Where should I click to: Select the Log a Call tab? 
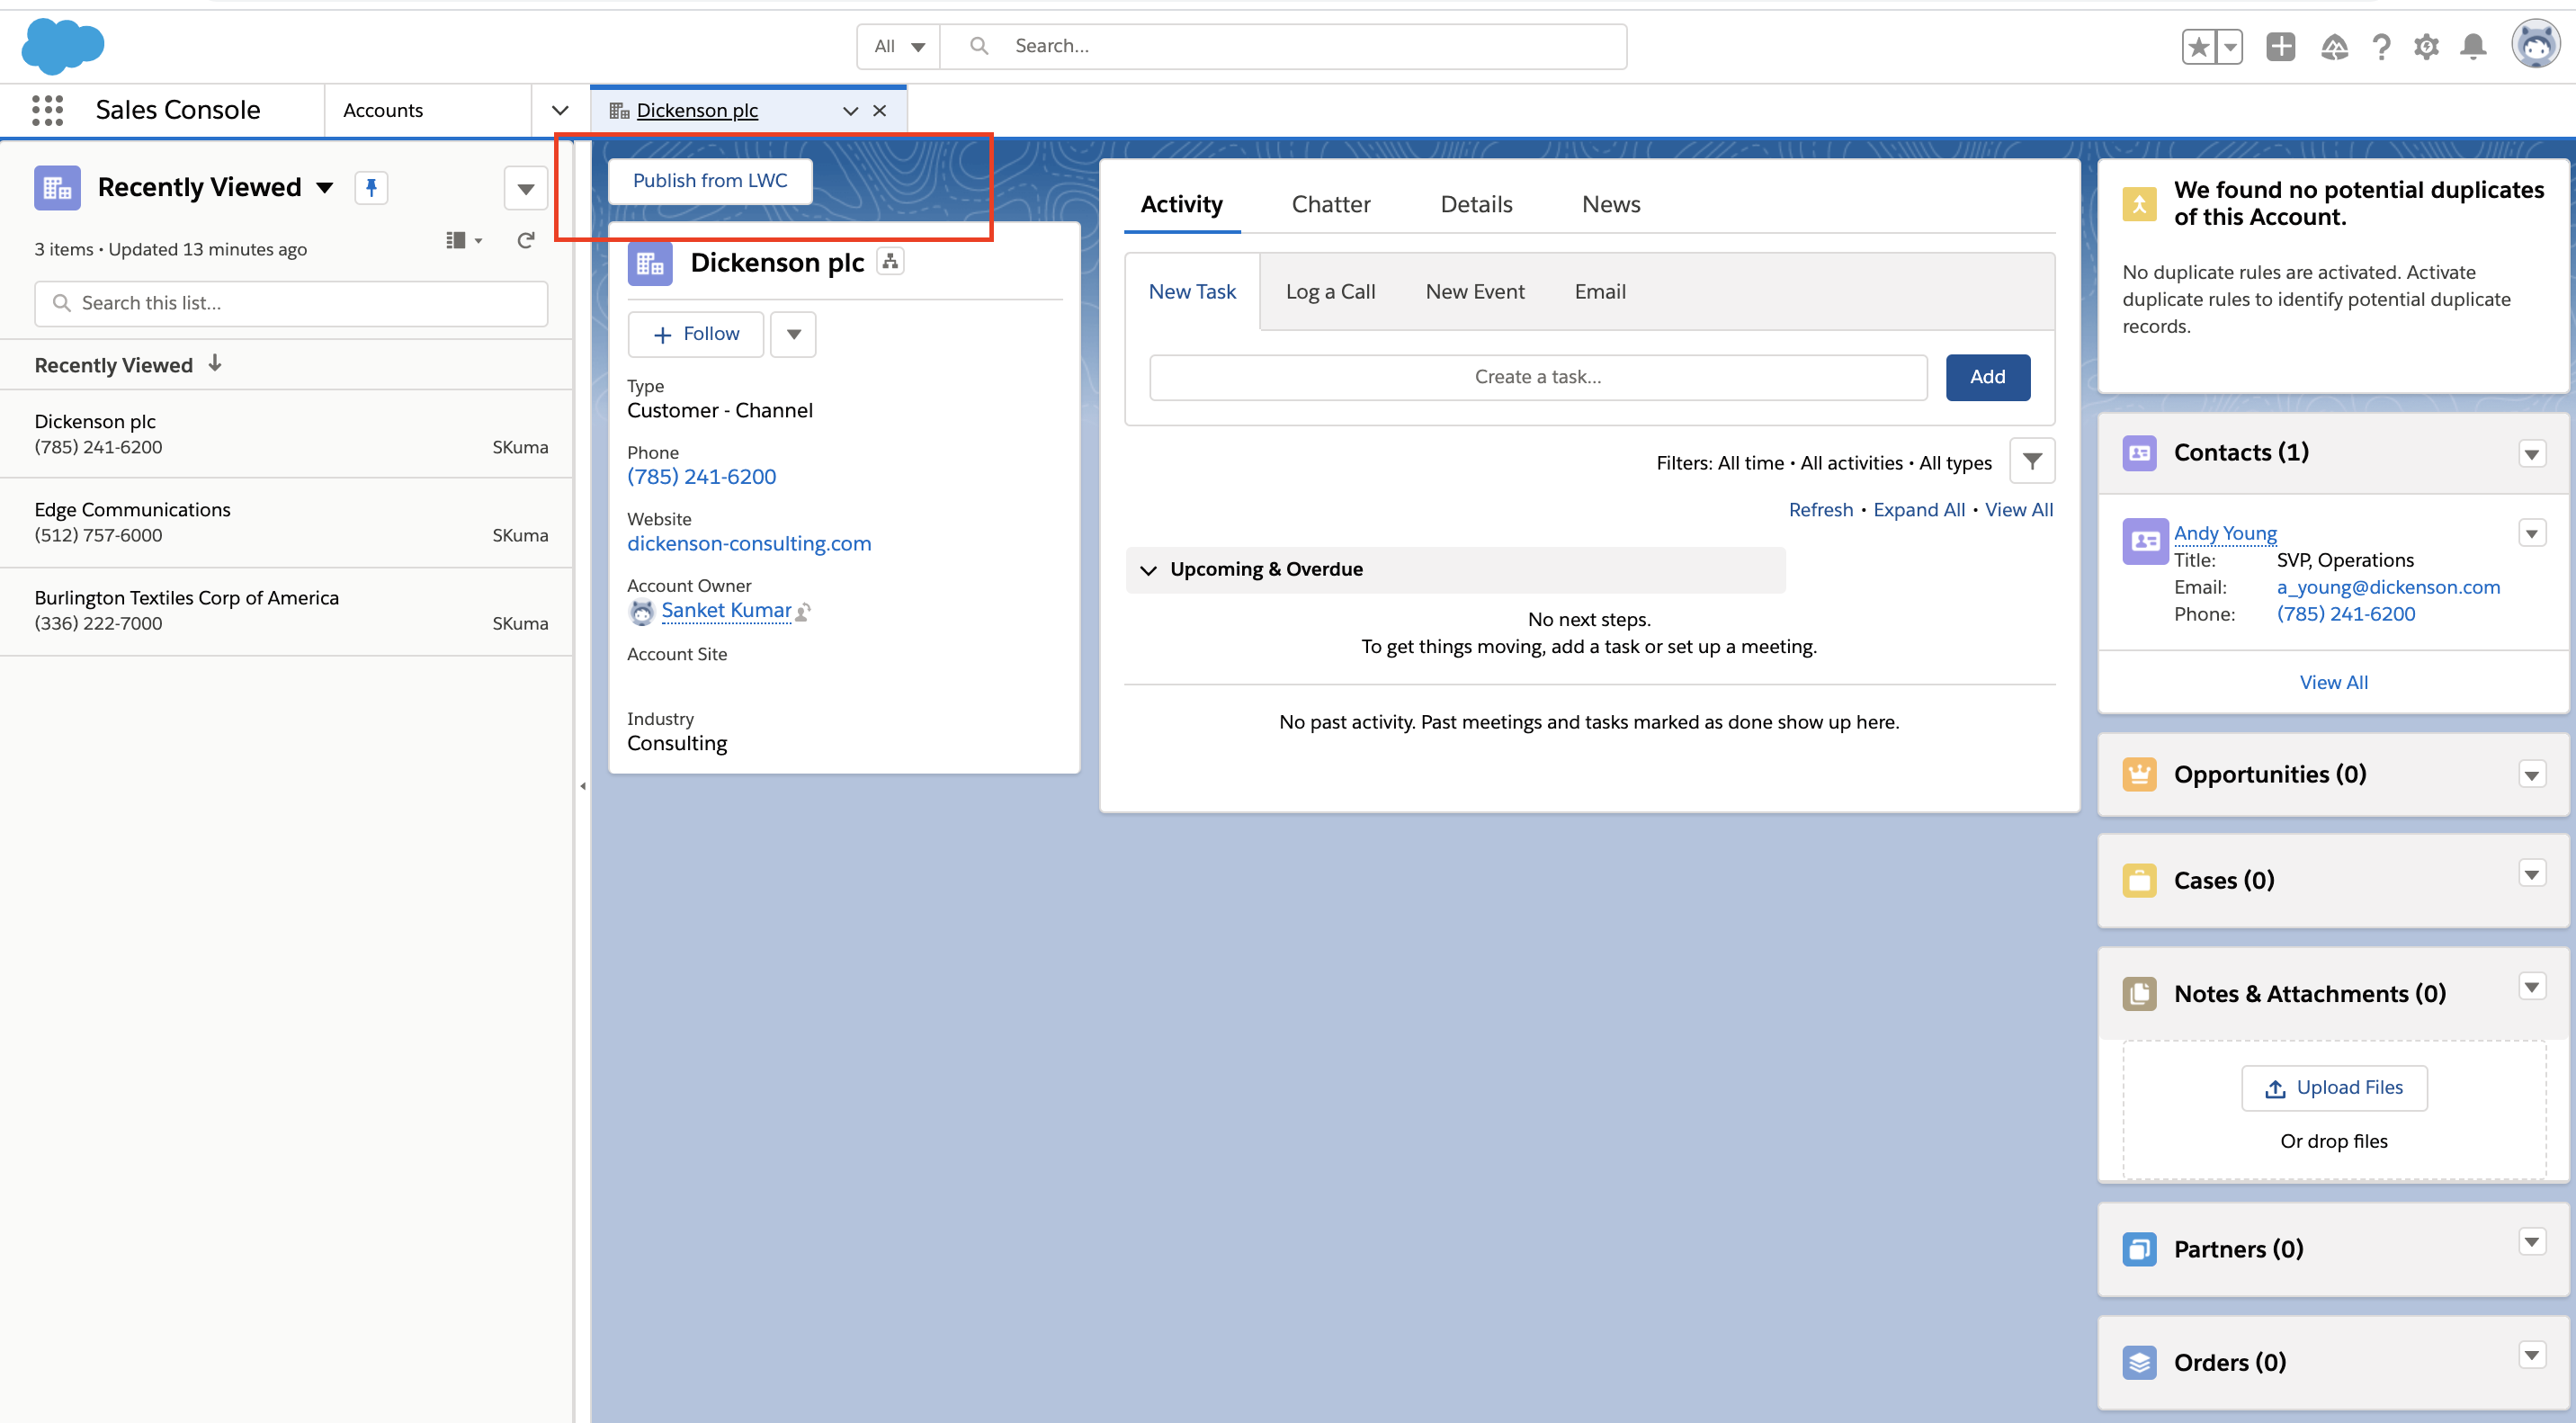1330,292
